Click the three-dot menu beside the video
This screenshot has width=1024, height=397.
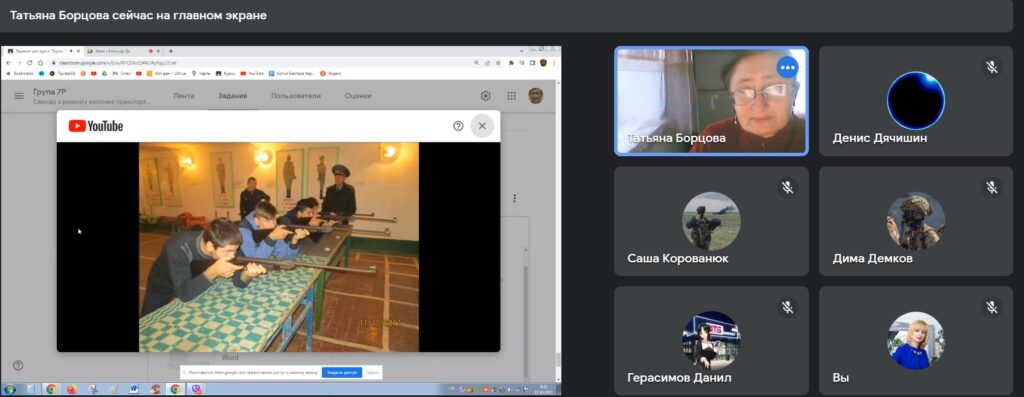click(x=515, y=198)
